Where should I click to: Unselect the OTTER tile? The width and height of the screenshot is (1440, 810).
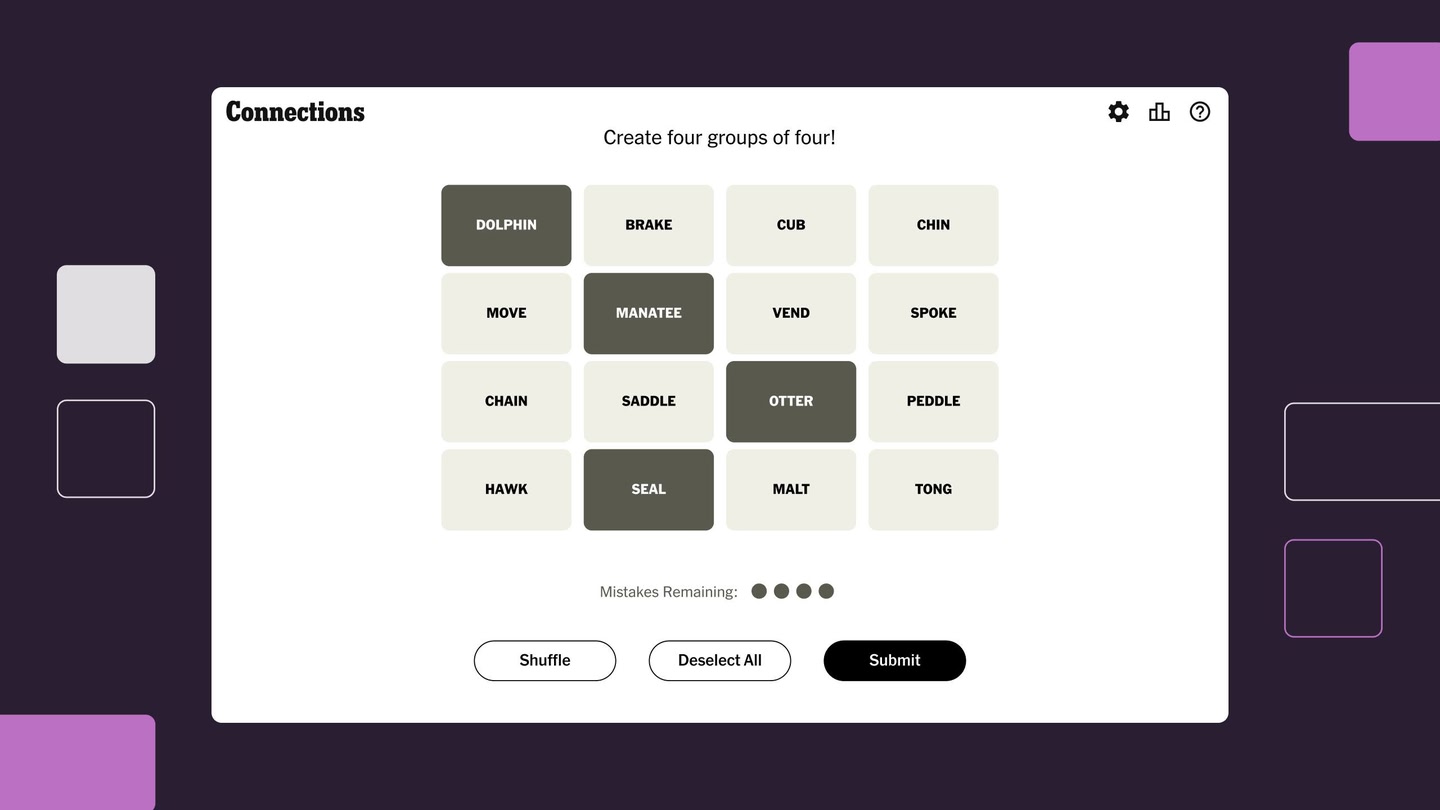click(x=790, y=401)
